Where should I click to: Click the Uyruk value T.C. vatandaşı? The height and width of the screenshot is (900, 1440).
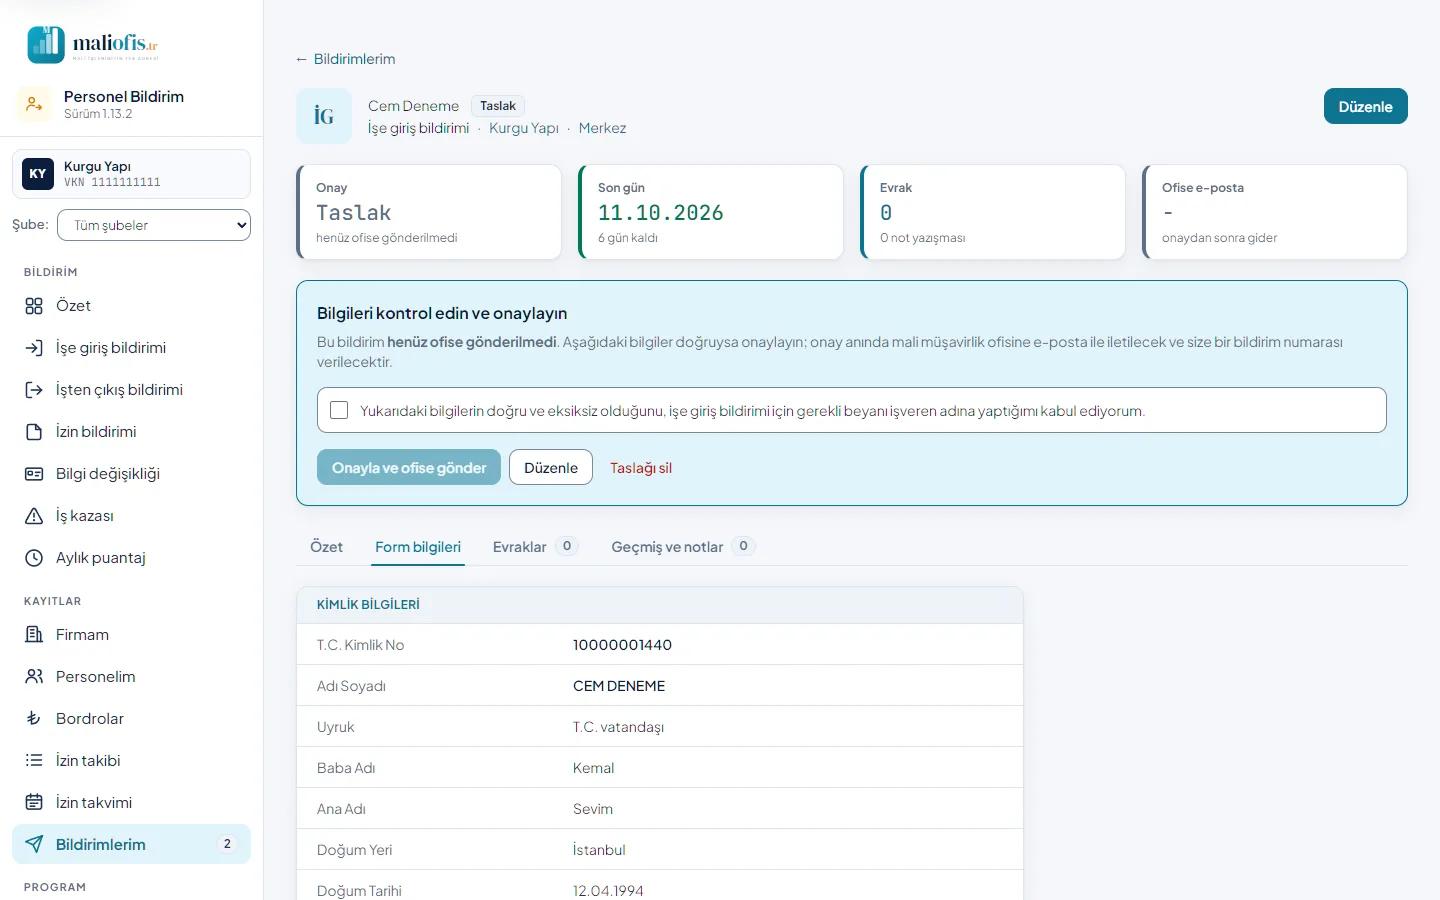[619, 727]
